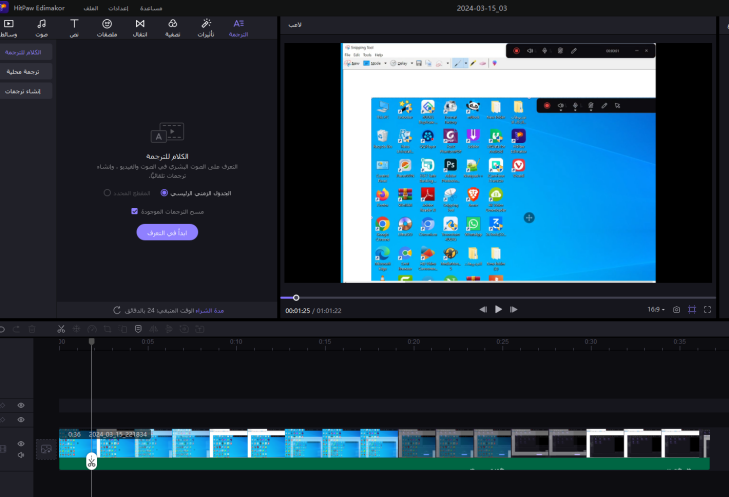The height and width of the screenshot is (497, 729).
Task: Toggle visibility of the top empty track
Action: tap(21, 405)
